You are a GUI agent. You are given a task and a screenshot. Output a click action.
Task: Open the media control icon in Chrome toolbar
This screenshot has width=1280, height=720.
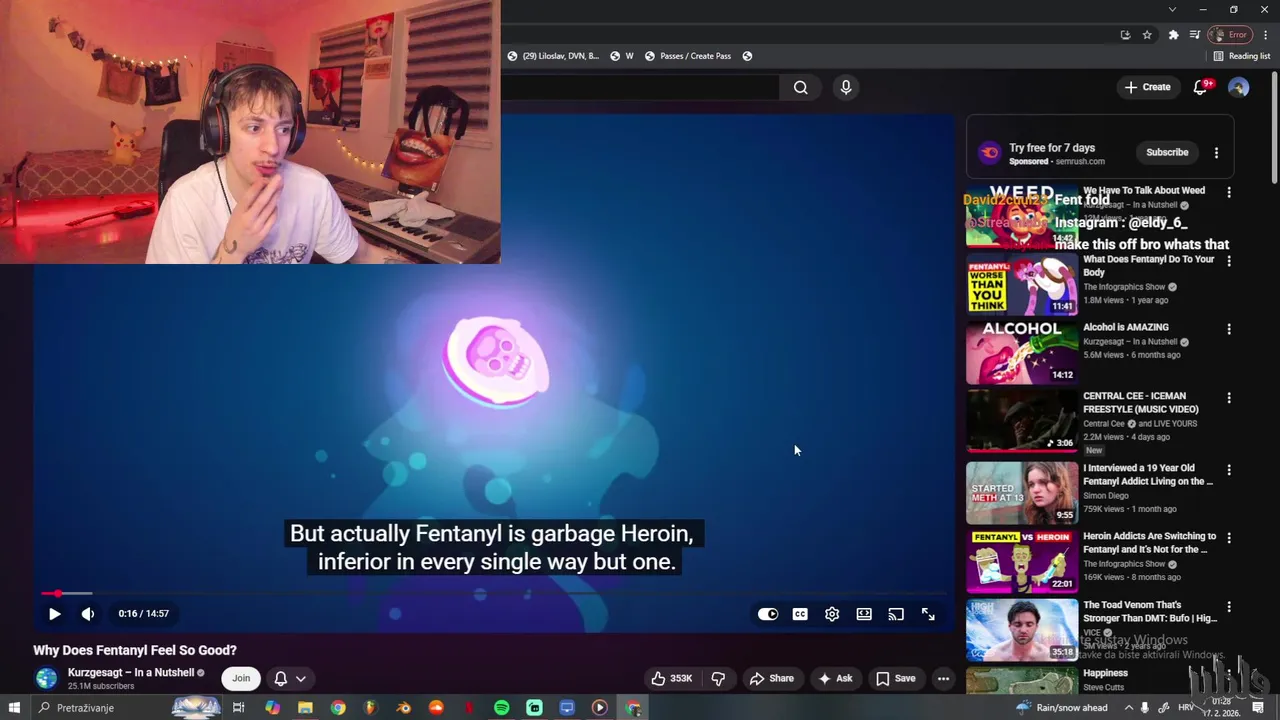tap(1195, 35)
